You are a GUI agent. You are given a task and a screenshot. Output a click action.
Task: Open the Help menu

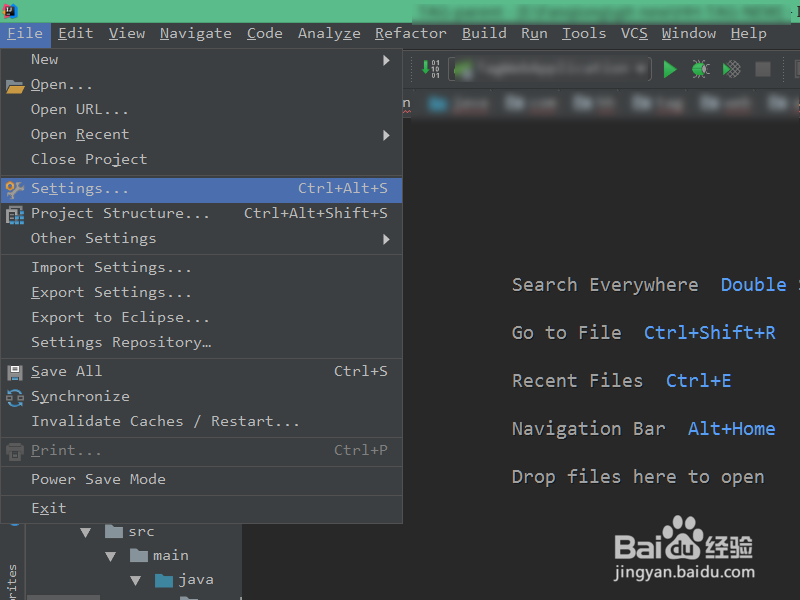[748, 33]
